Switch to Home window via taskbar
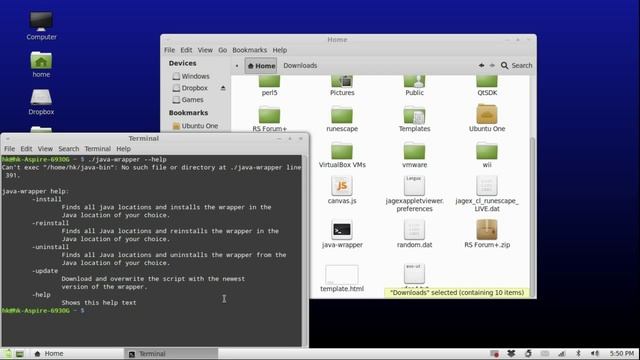 pos(76,353)
